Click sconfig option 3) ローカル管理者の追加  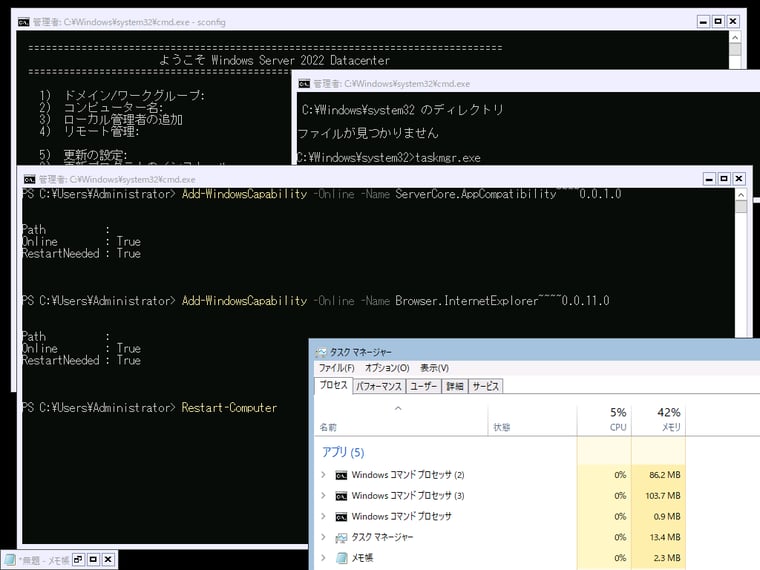(111, 119)
